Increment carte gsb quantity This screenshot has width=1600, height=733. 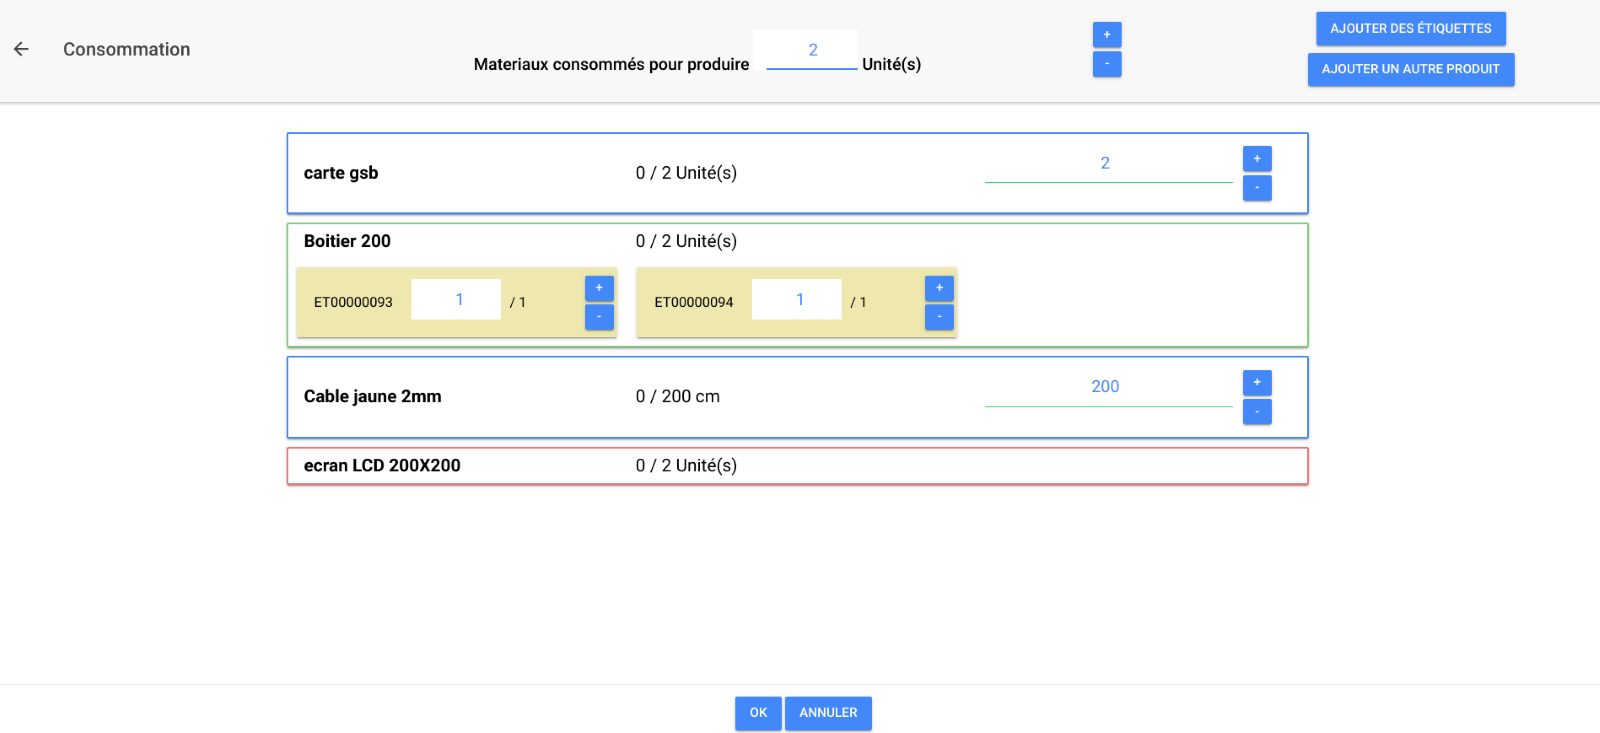tap(1256, 159)
